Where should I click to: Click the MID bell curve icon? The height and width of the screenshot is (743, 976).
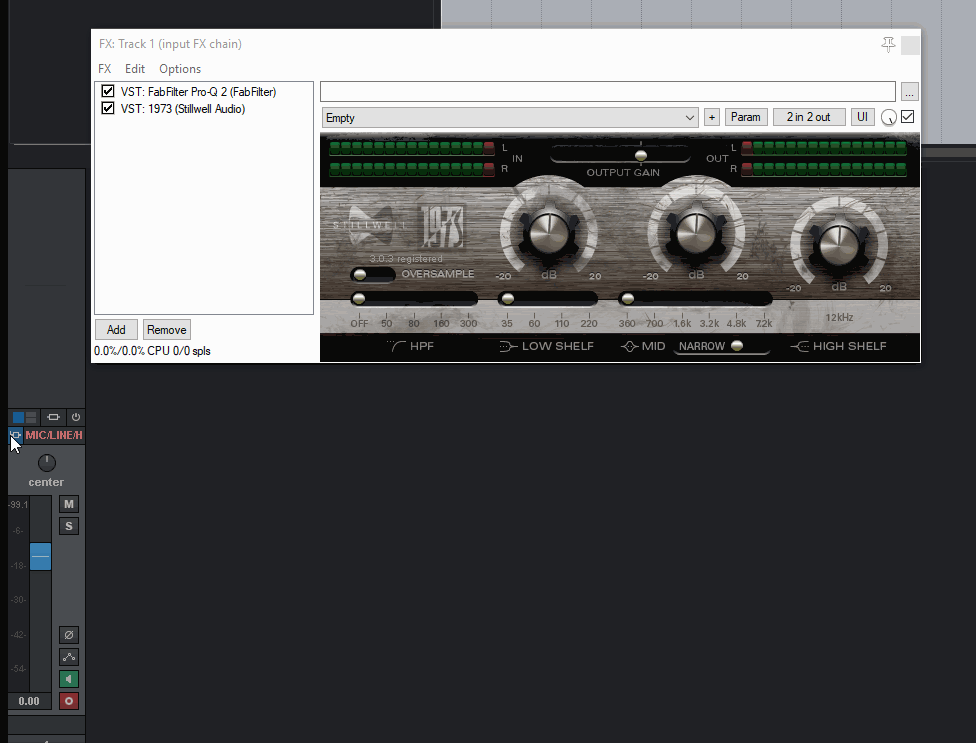click(x=629, y=347)
